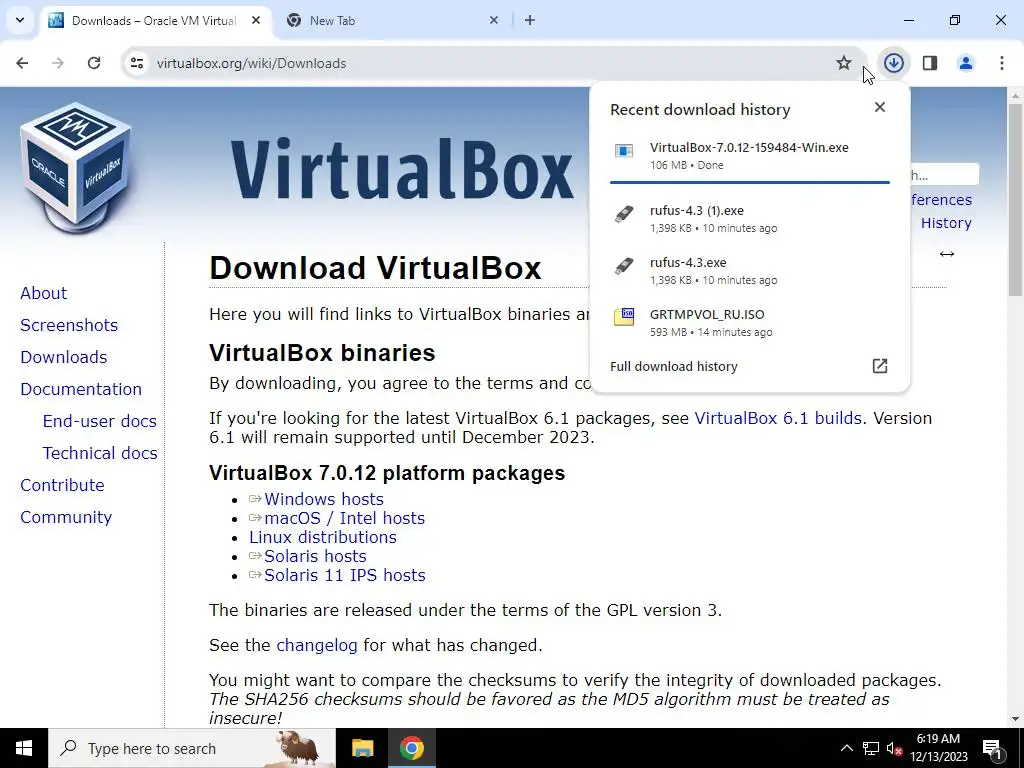This screenshot has width=1024, height=768.
Task: Select the Downloads – Oracle VM VirtualBox tab
Action: pos(157,20)
